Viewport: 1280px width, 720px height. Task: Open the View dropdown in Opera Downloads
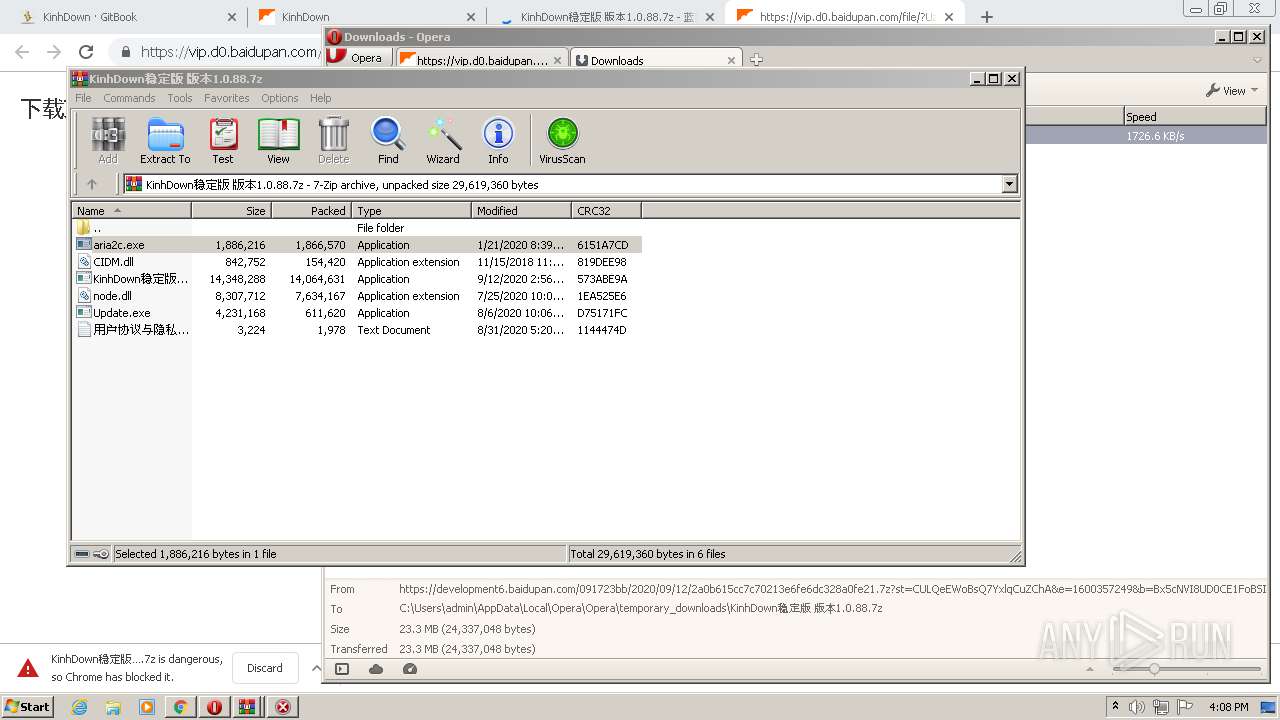1231,90
